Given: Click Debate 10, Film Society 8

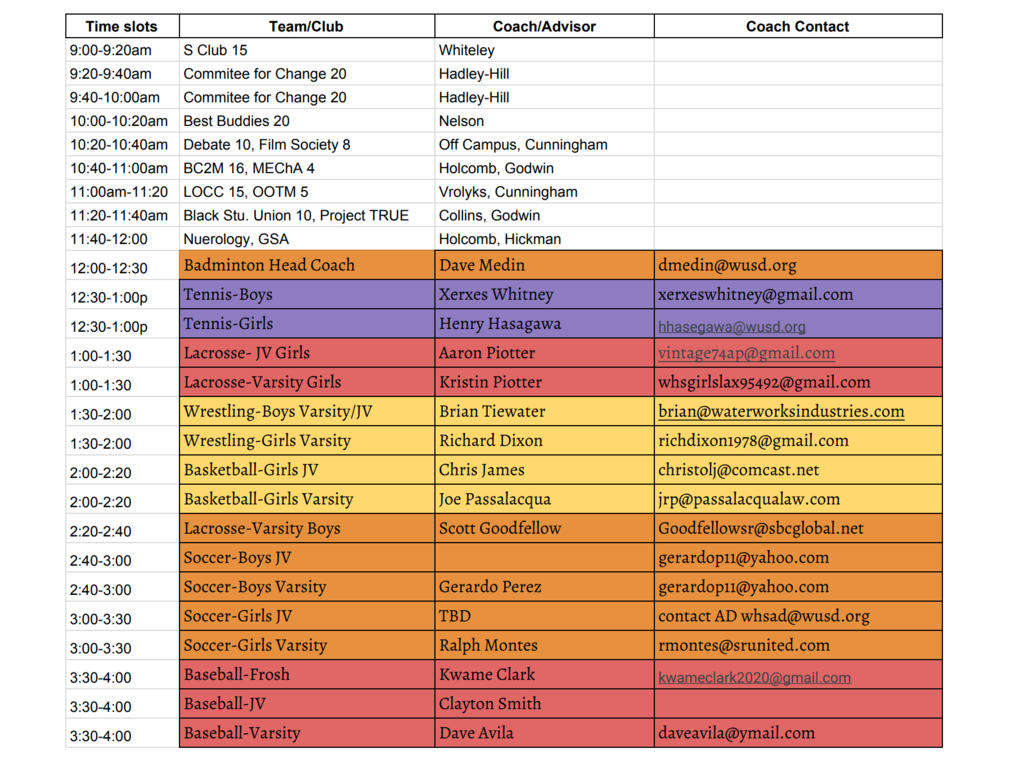Looking at the screenshot, I should (306, 144).
